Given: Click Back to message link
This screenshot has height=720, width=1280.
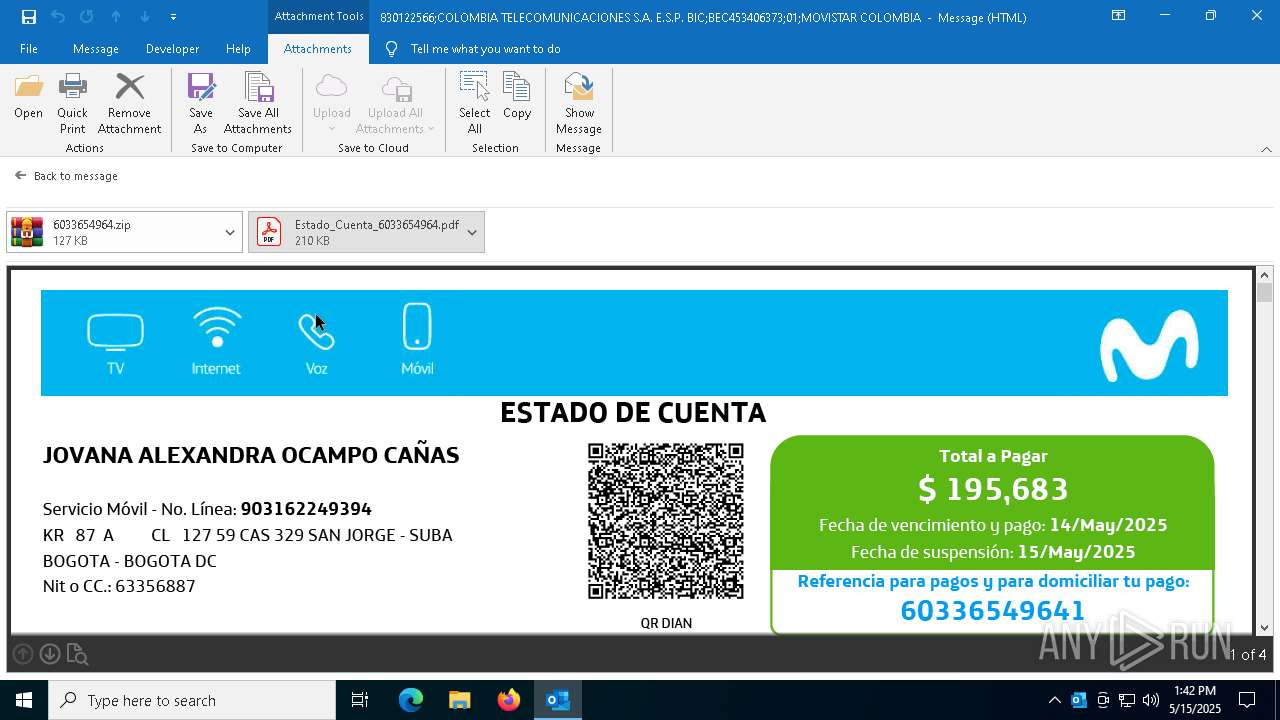Looking at the screenshot, I should coord(67,176).
